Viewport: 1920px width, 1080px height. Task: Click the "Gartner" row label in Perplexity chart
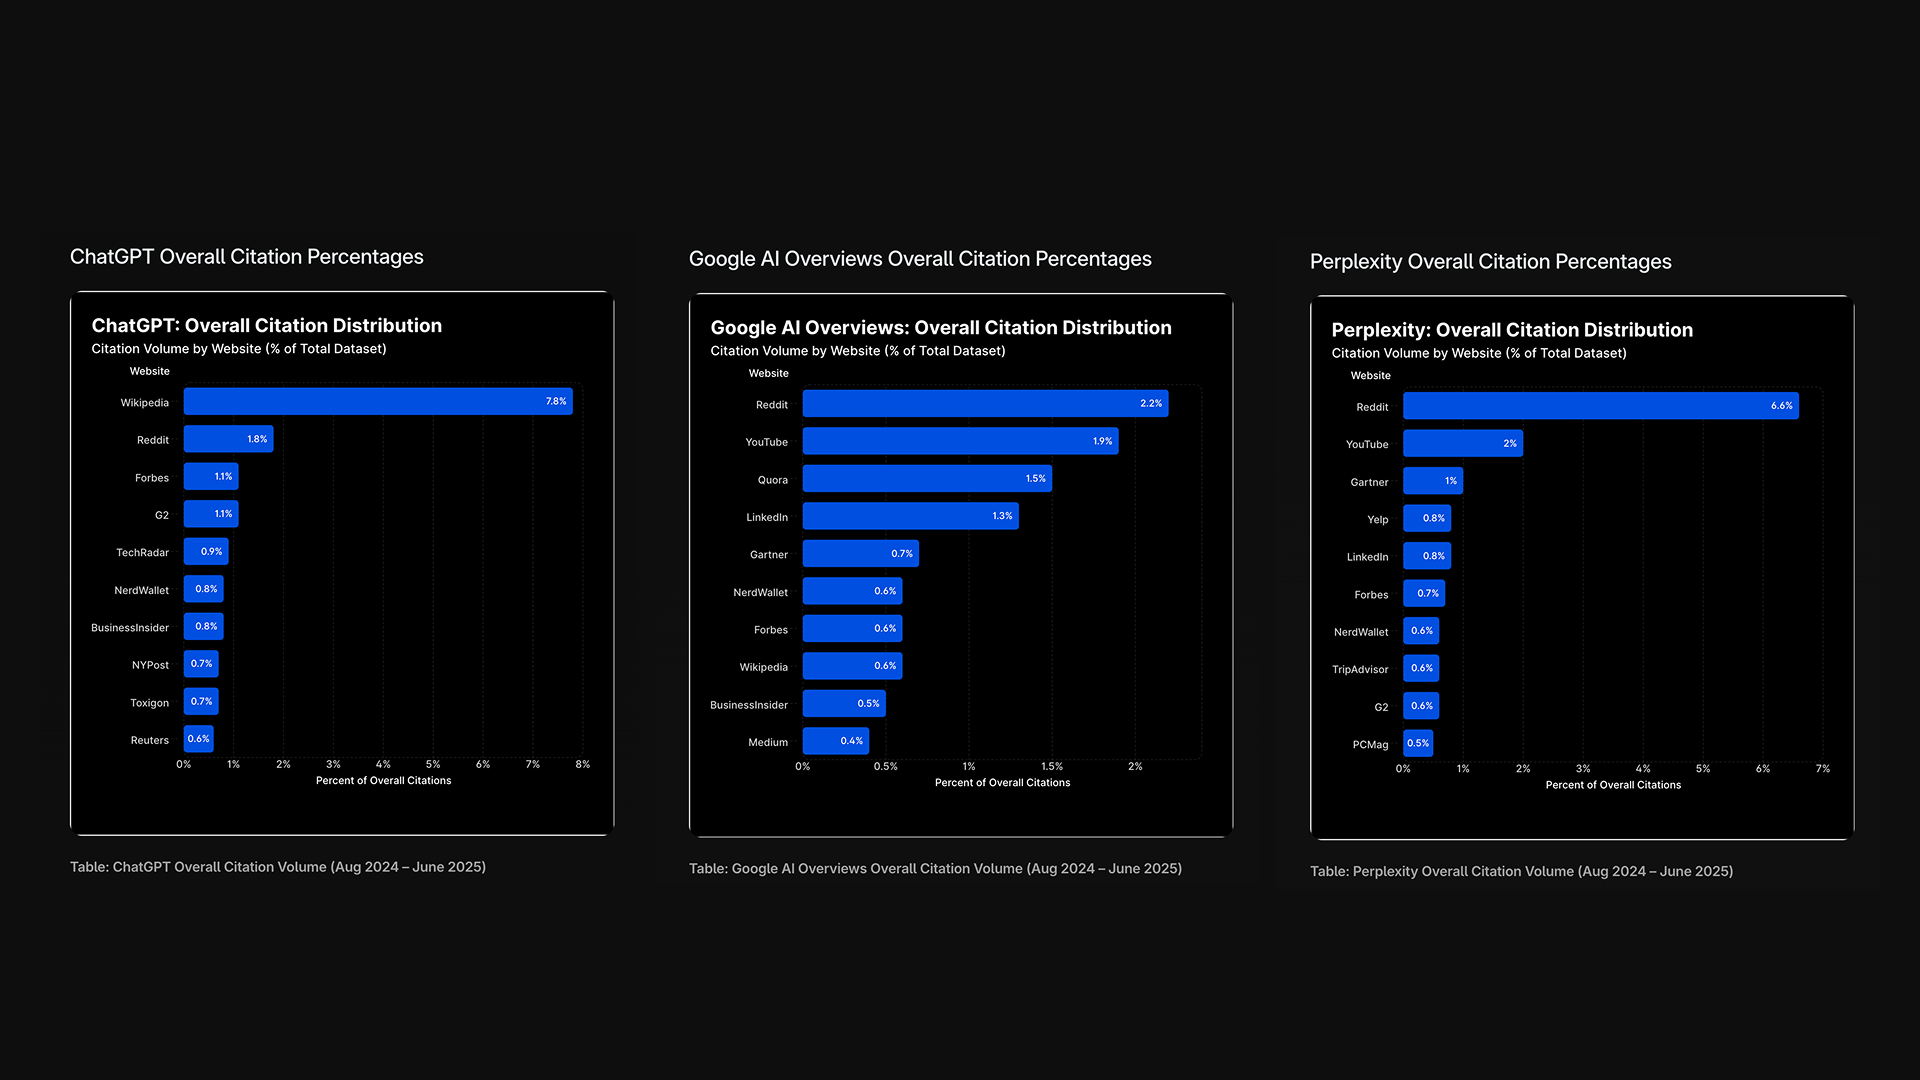pos(1369,483)
